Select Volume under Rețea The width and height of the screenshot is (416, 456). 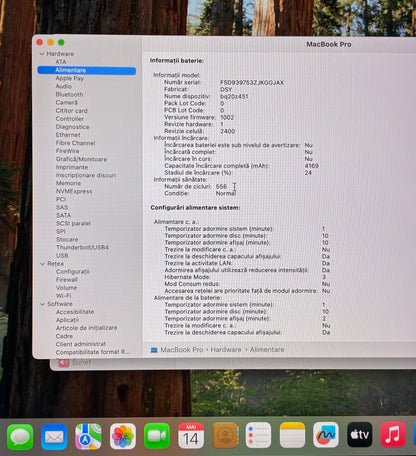[x=66, y=288]
